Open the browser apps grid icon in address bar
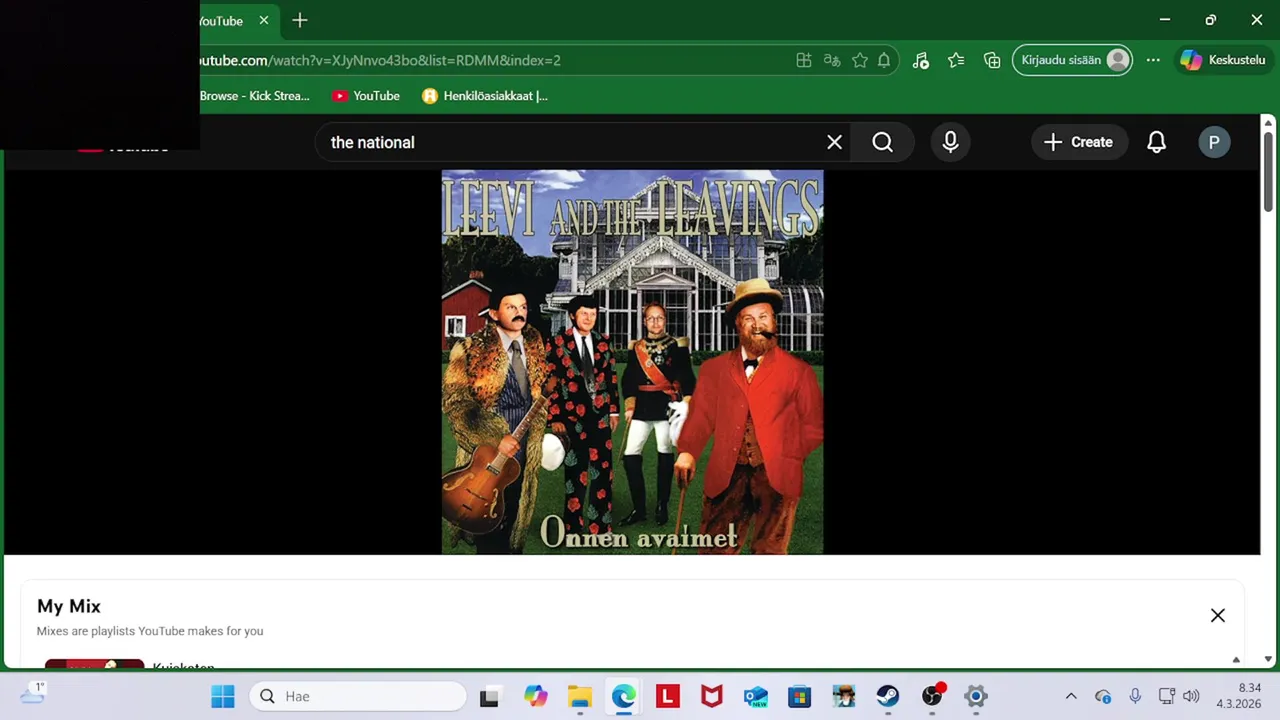 pyautogui.click(x=804, y=60)
